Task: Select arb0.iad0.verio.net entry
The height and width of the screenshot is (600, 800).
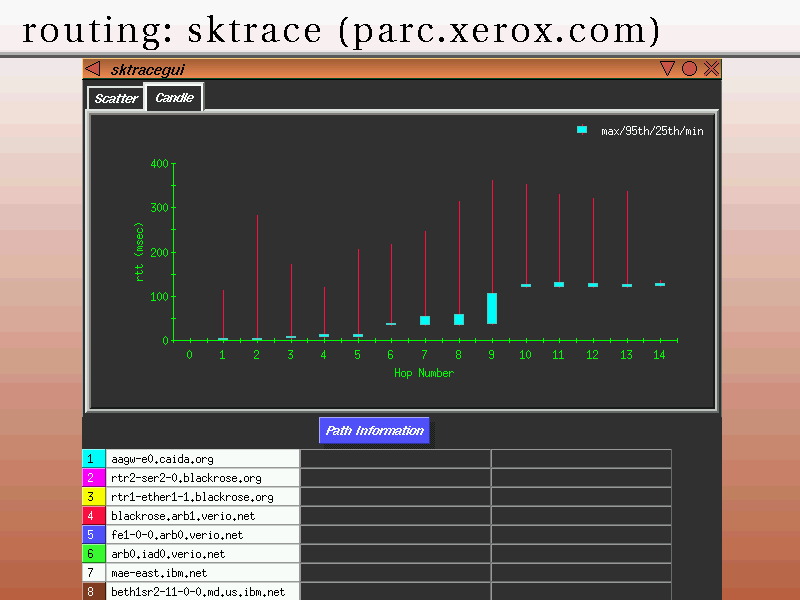Action: 203,553
